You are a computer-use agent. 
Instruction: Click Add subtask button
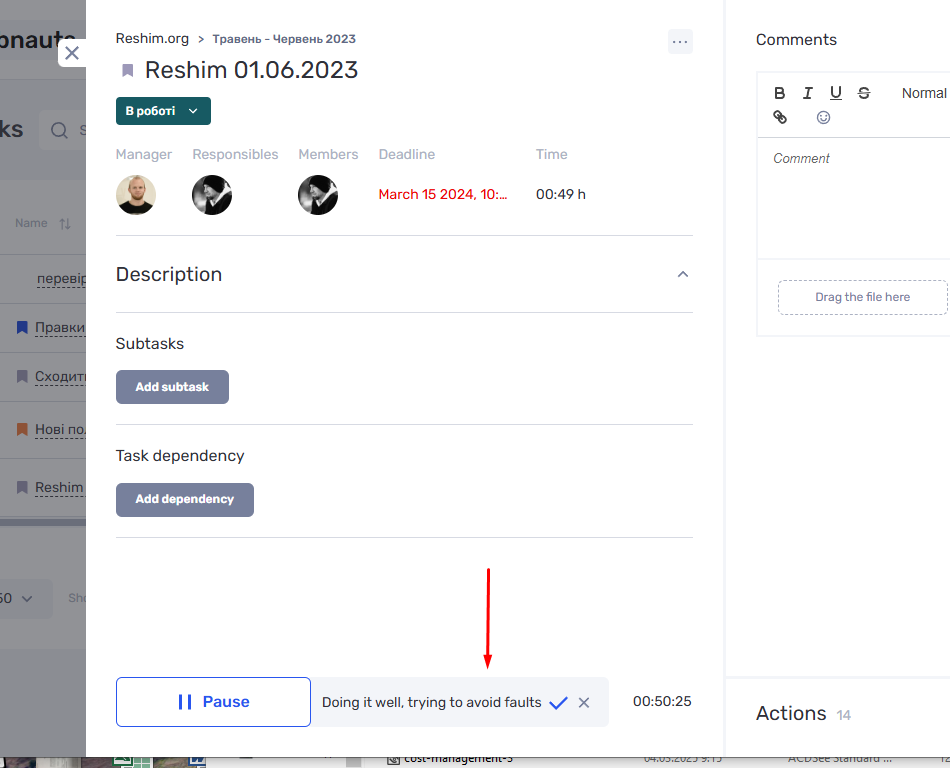[x=172, y=387]
